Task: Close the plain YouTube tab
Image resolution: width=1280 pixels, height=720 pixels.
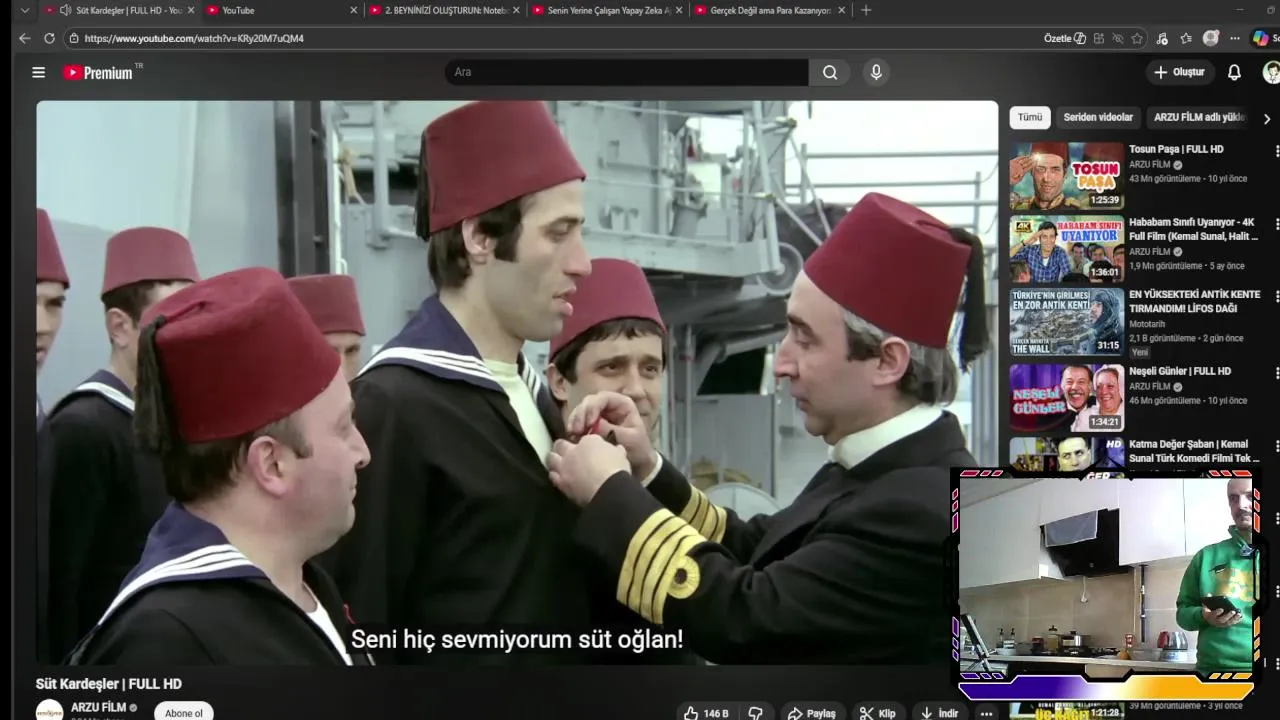Action: pos(353,10)
